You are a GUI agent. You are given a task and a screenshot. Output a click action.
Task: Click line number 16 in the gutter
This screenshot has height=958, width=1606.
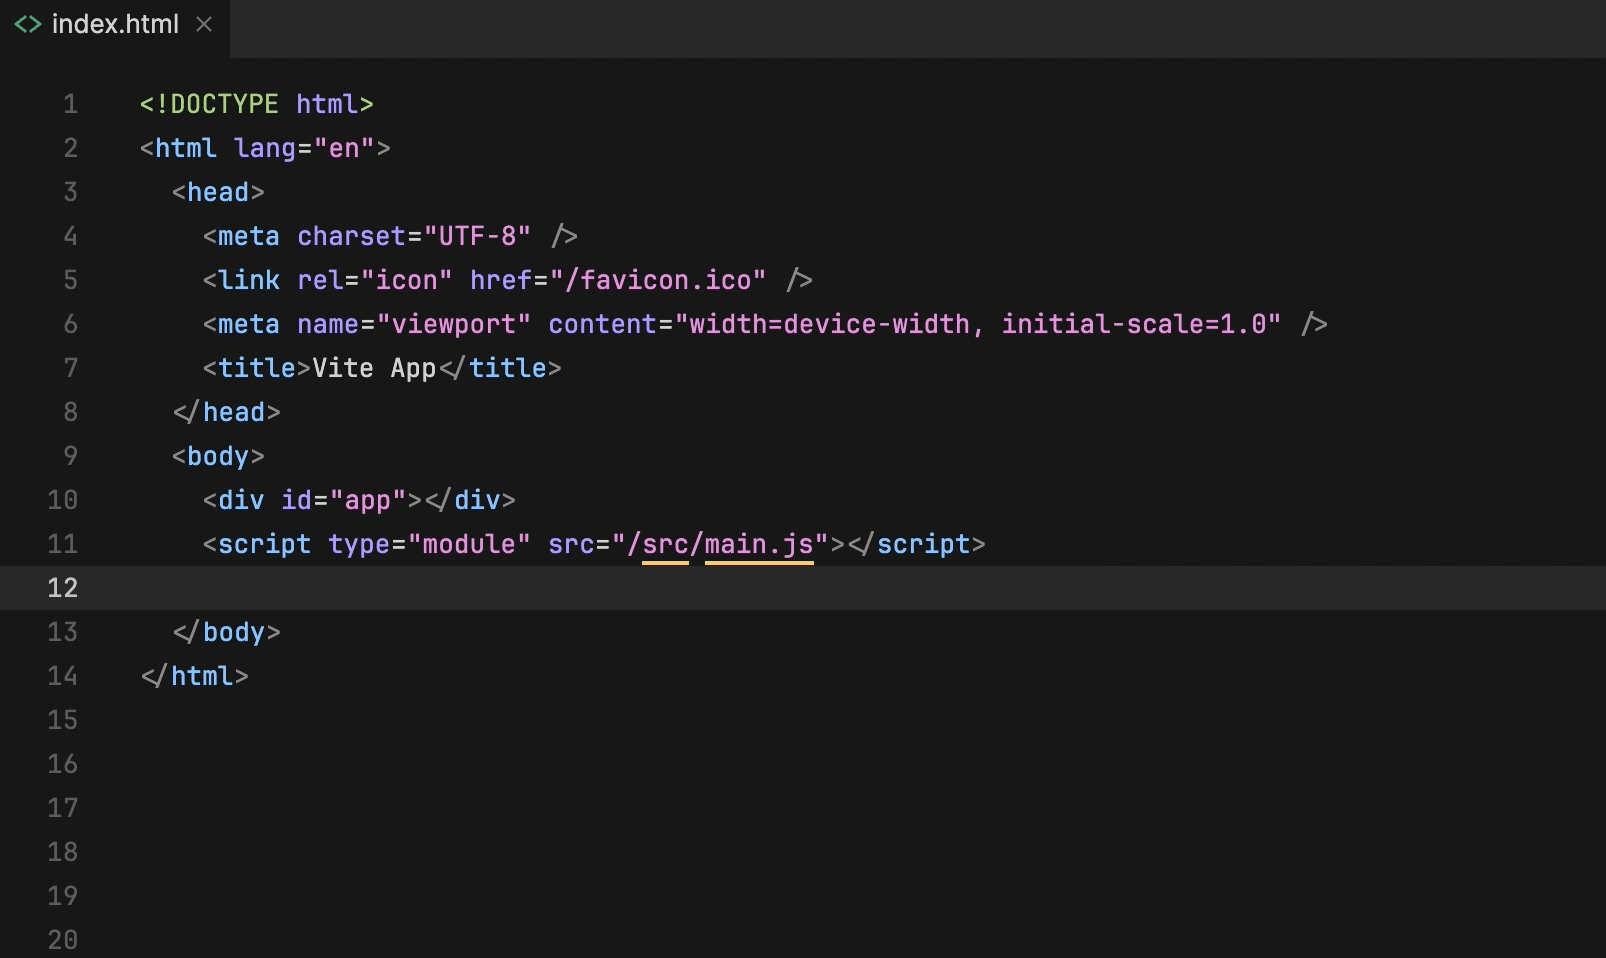(x=62, y=764)
